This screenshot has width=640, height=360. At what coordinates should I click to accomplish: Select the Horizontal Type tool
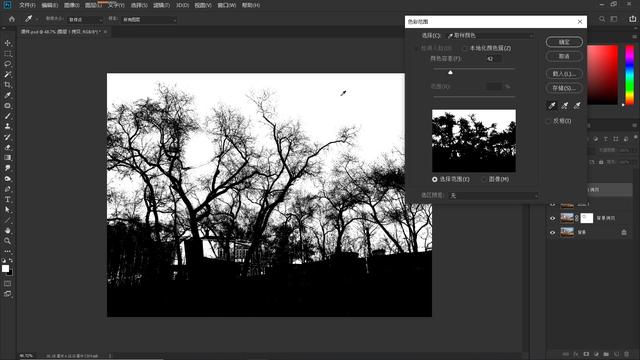coord(7,200)
